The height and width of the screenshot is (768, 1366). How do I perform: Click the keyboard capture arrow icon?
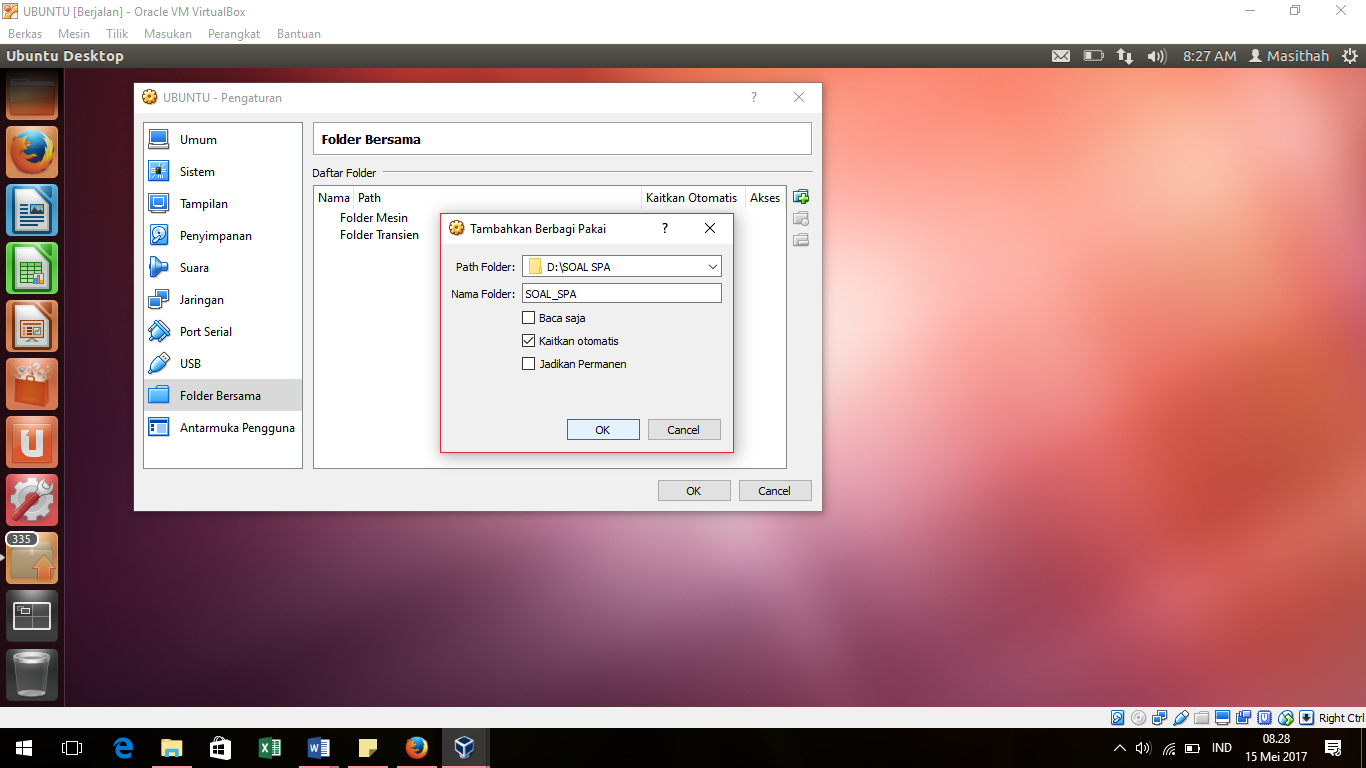(1307, 718)
